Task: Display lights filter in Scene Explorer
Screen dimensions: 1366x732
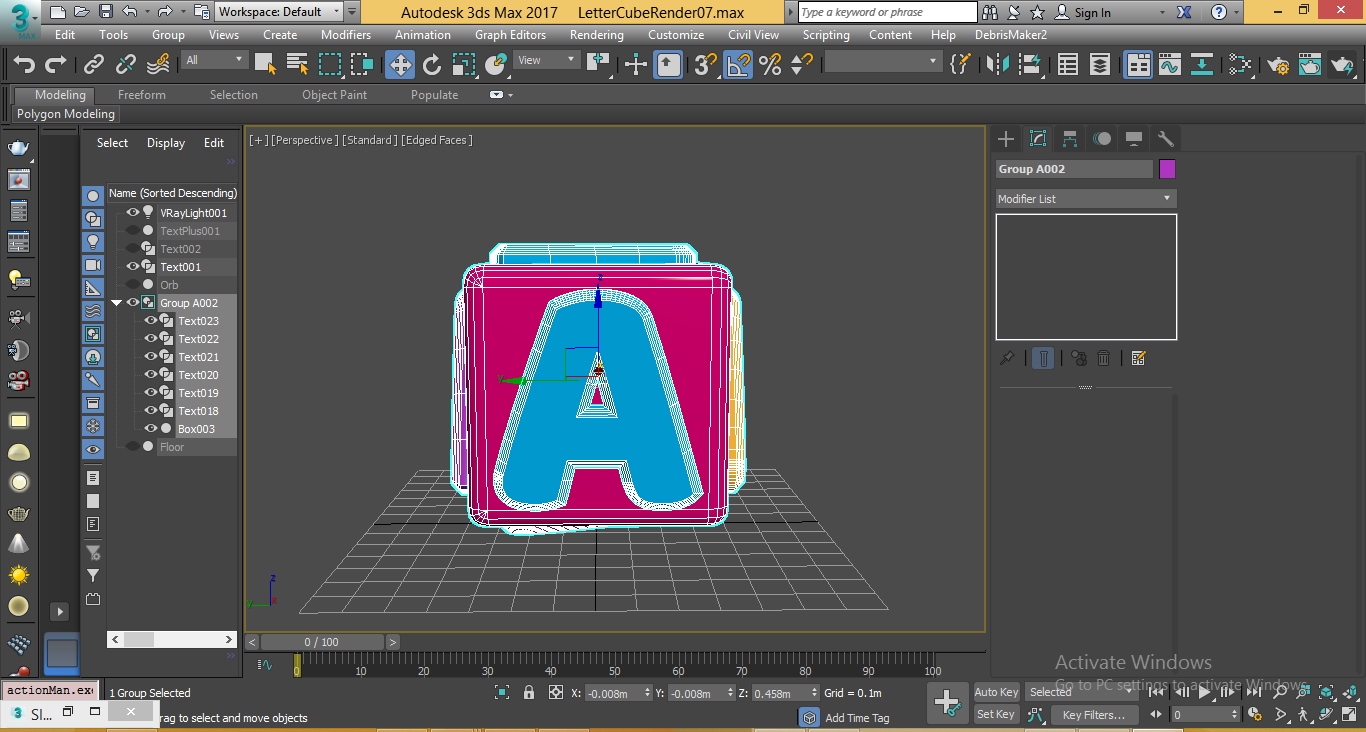Action: pyautogui.click(x=93, y=242)
